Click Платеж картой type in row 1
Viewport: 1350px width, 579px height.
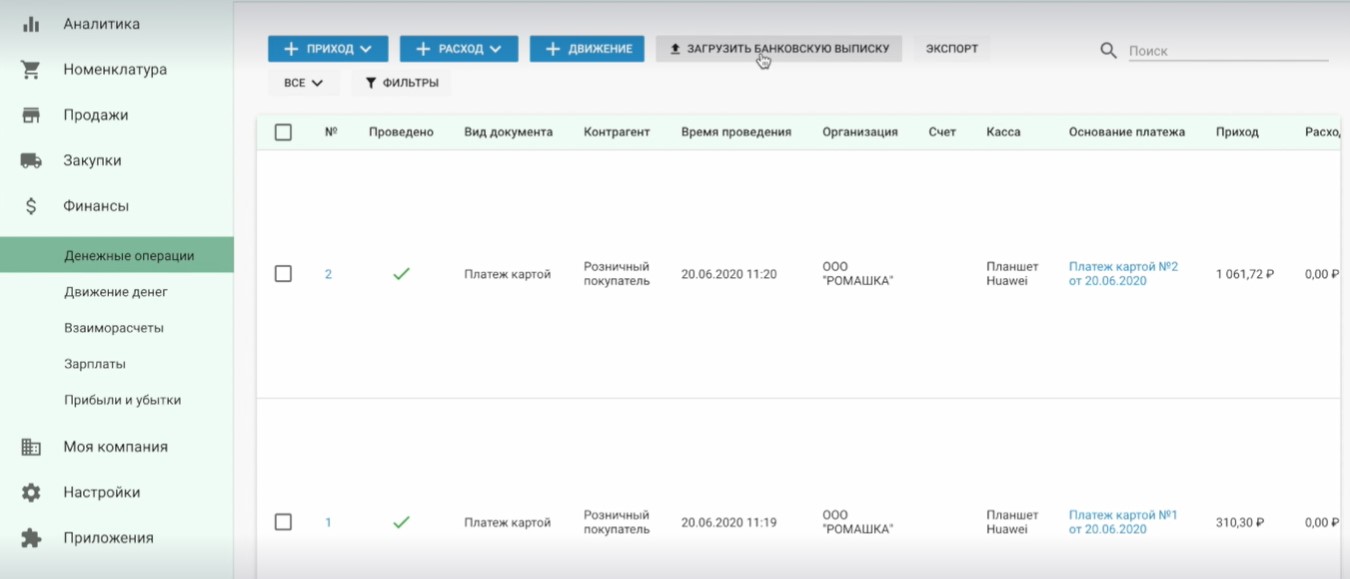[x=507, y=522]
